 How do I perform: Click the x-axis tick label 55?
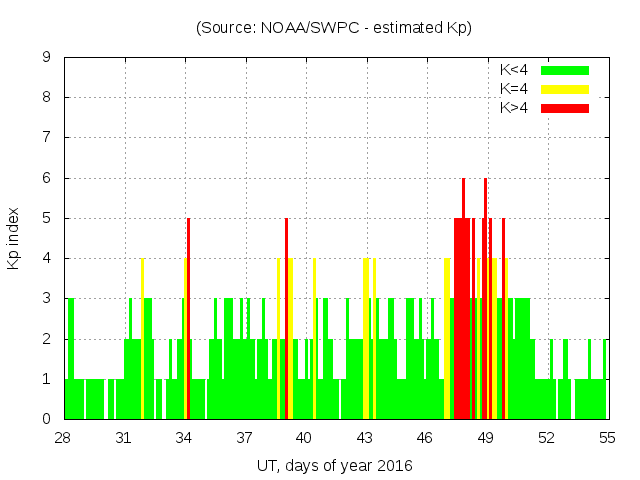point(606,438)
